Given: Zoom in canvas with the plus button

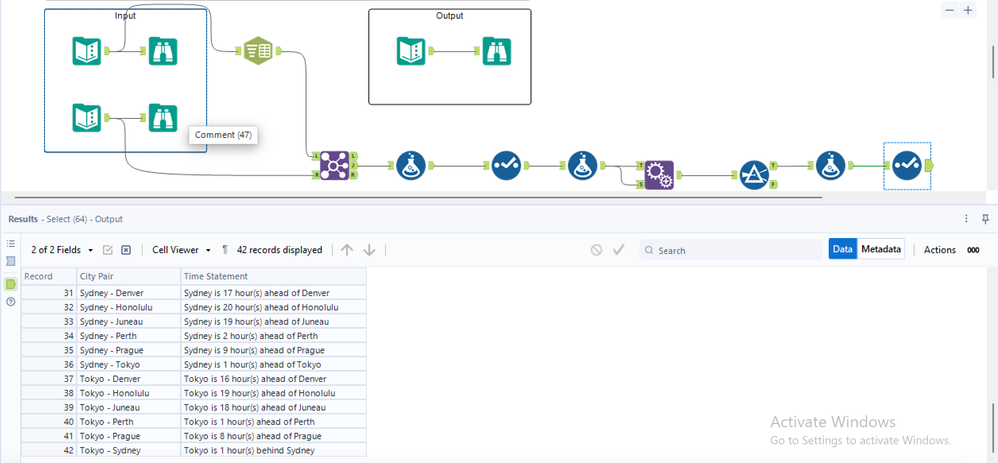Looking at the screenshot, I should (967, 10).
